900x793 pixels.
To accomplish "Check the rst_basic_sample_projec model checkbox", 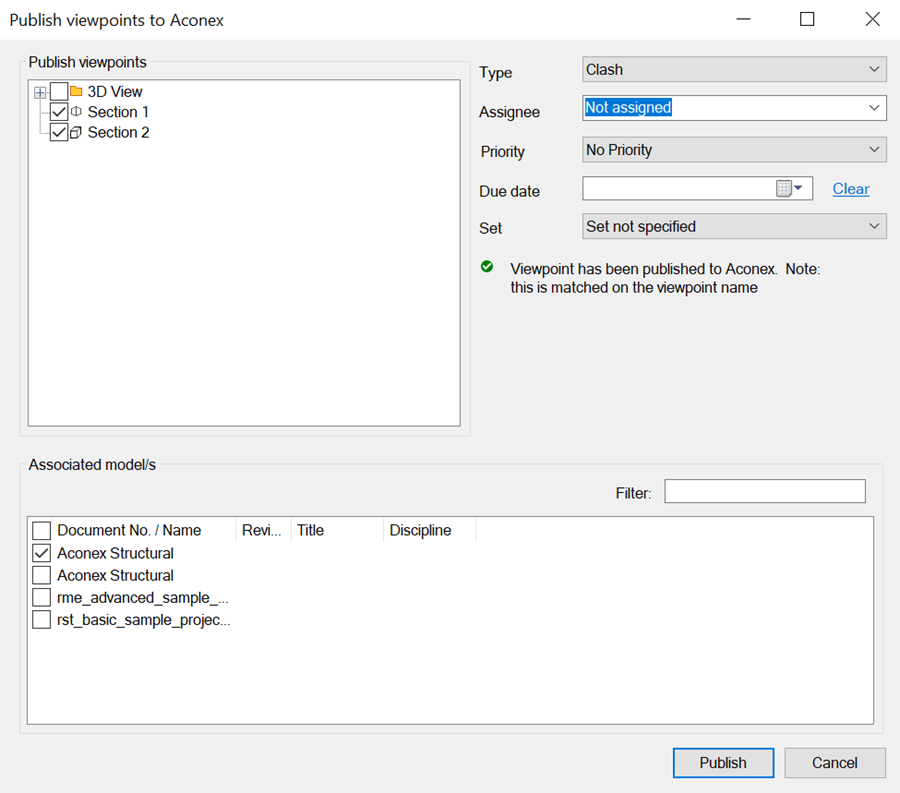I will click(x=41, y=620).
